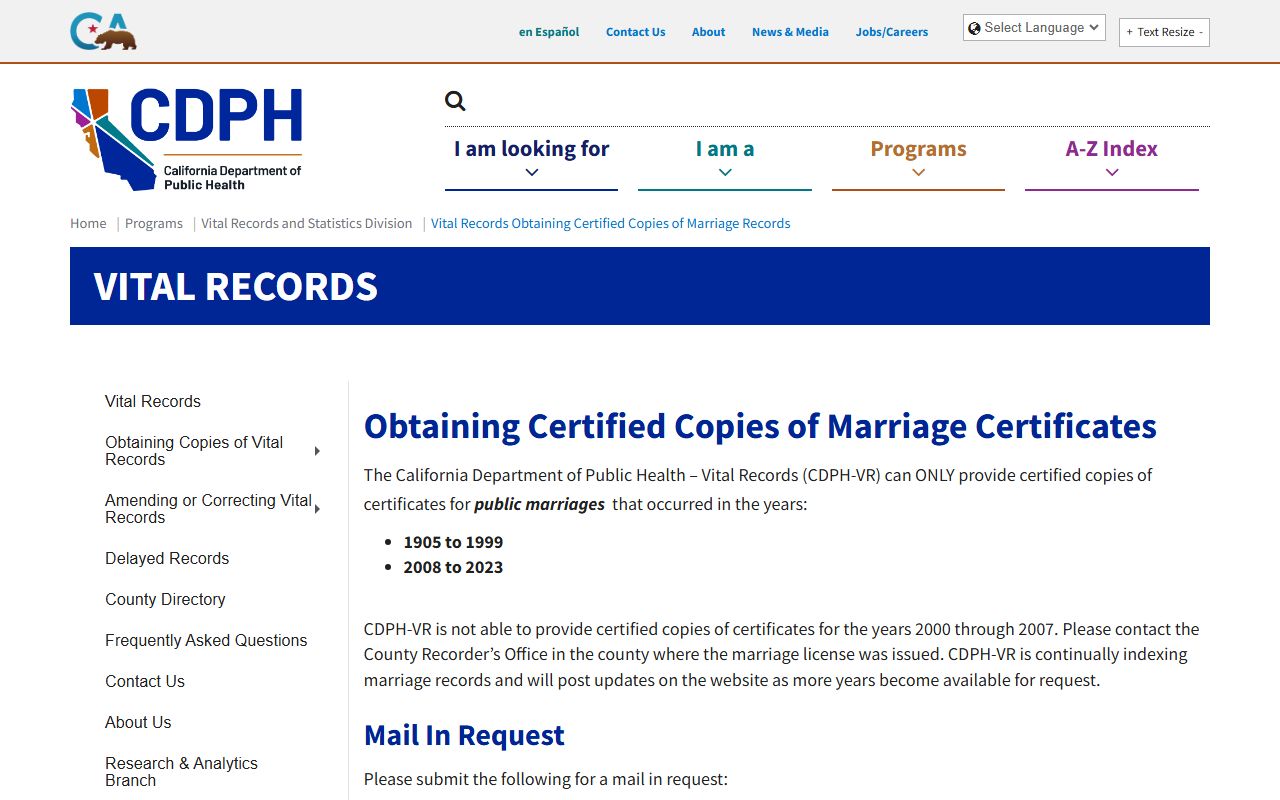The image size is (1280, 800).
Task: Open the Jobs/Careers link
Action: (891, 32)
